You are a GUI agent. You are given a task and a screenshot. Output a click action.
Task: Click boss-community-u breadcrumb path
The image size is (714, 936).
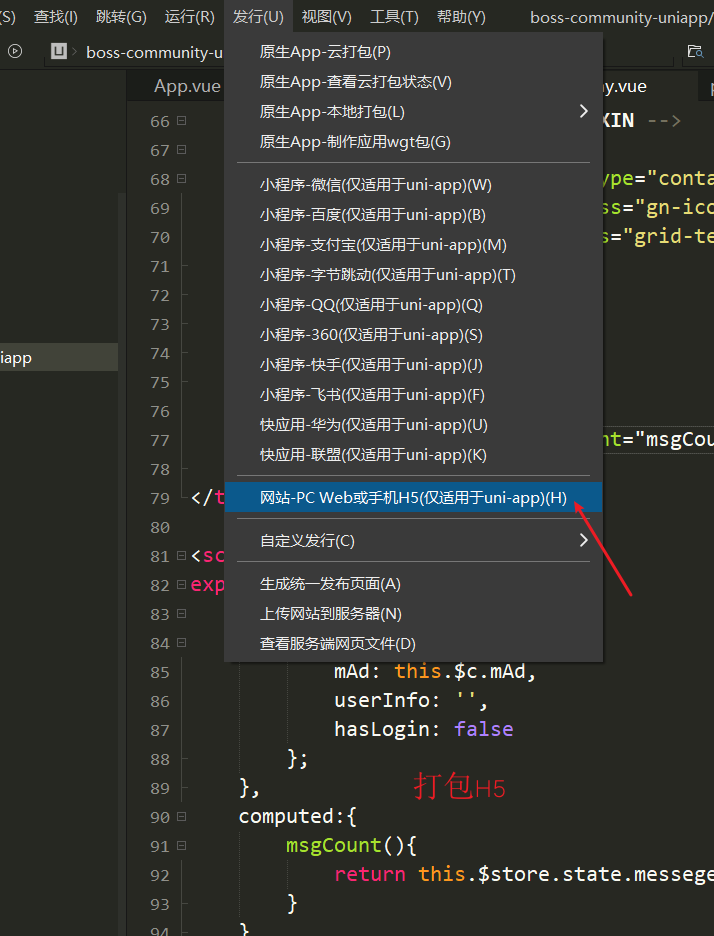[x=154, y=53]
